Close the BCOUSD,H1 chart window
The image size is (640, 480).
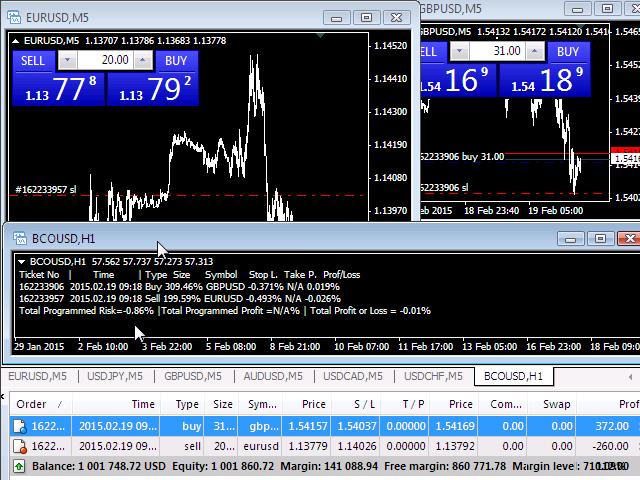point(629,238)
